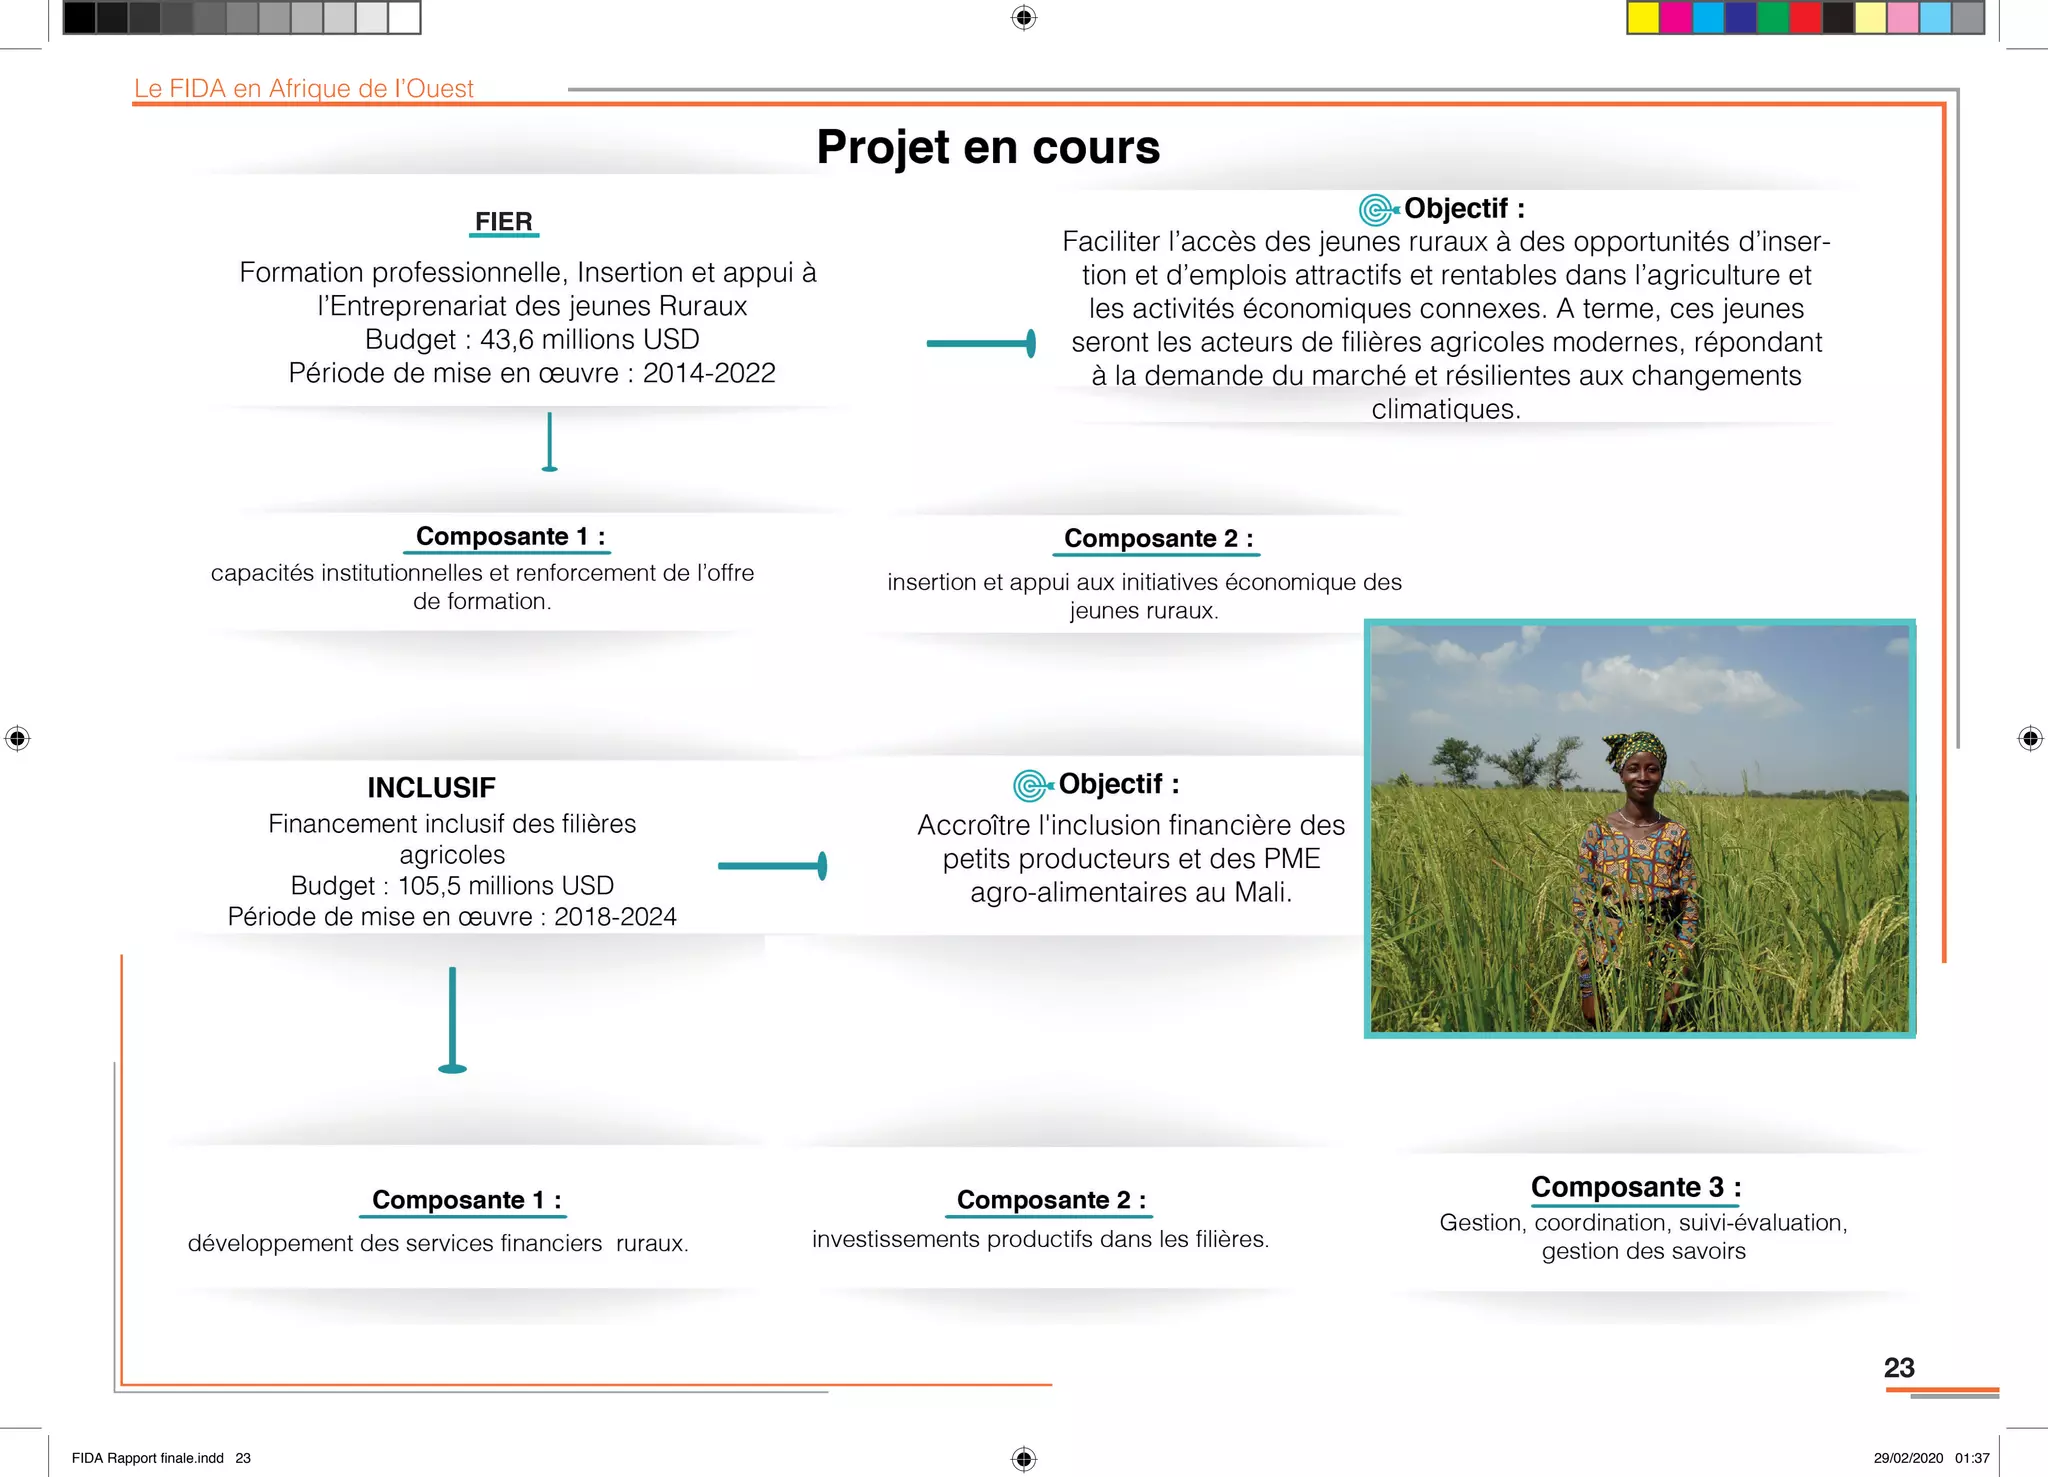Viewport: 2048px width, 1477px height.
Task: Click the text ending with 'climatiques.'
Action: coord(1446,409)
